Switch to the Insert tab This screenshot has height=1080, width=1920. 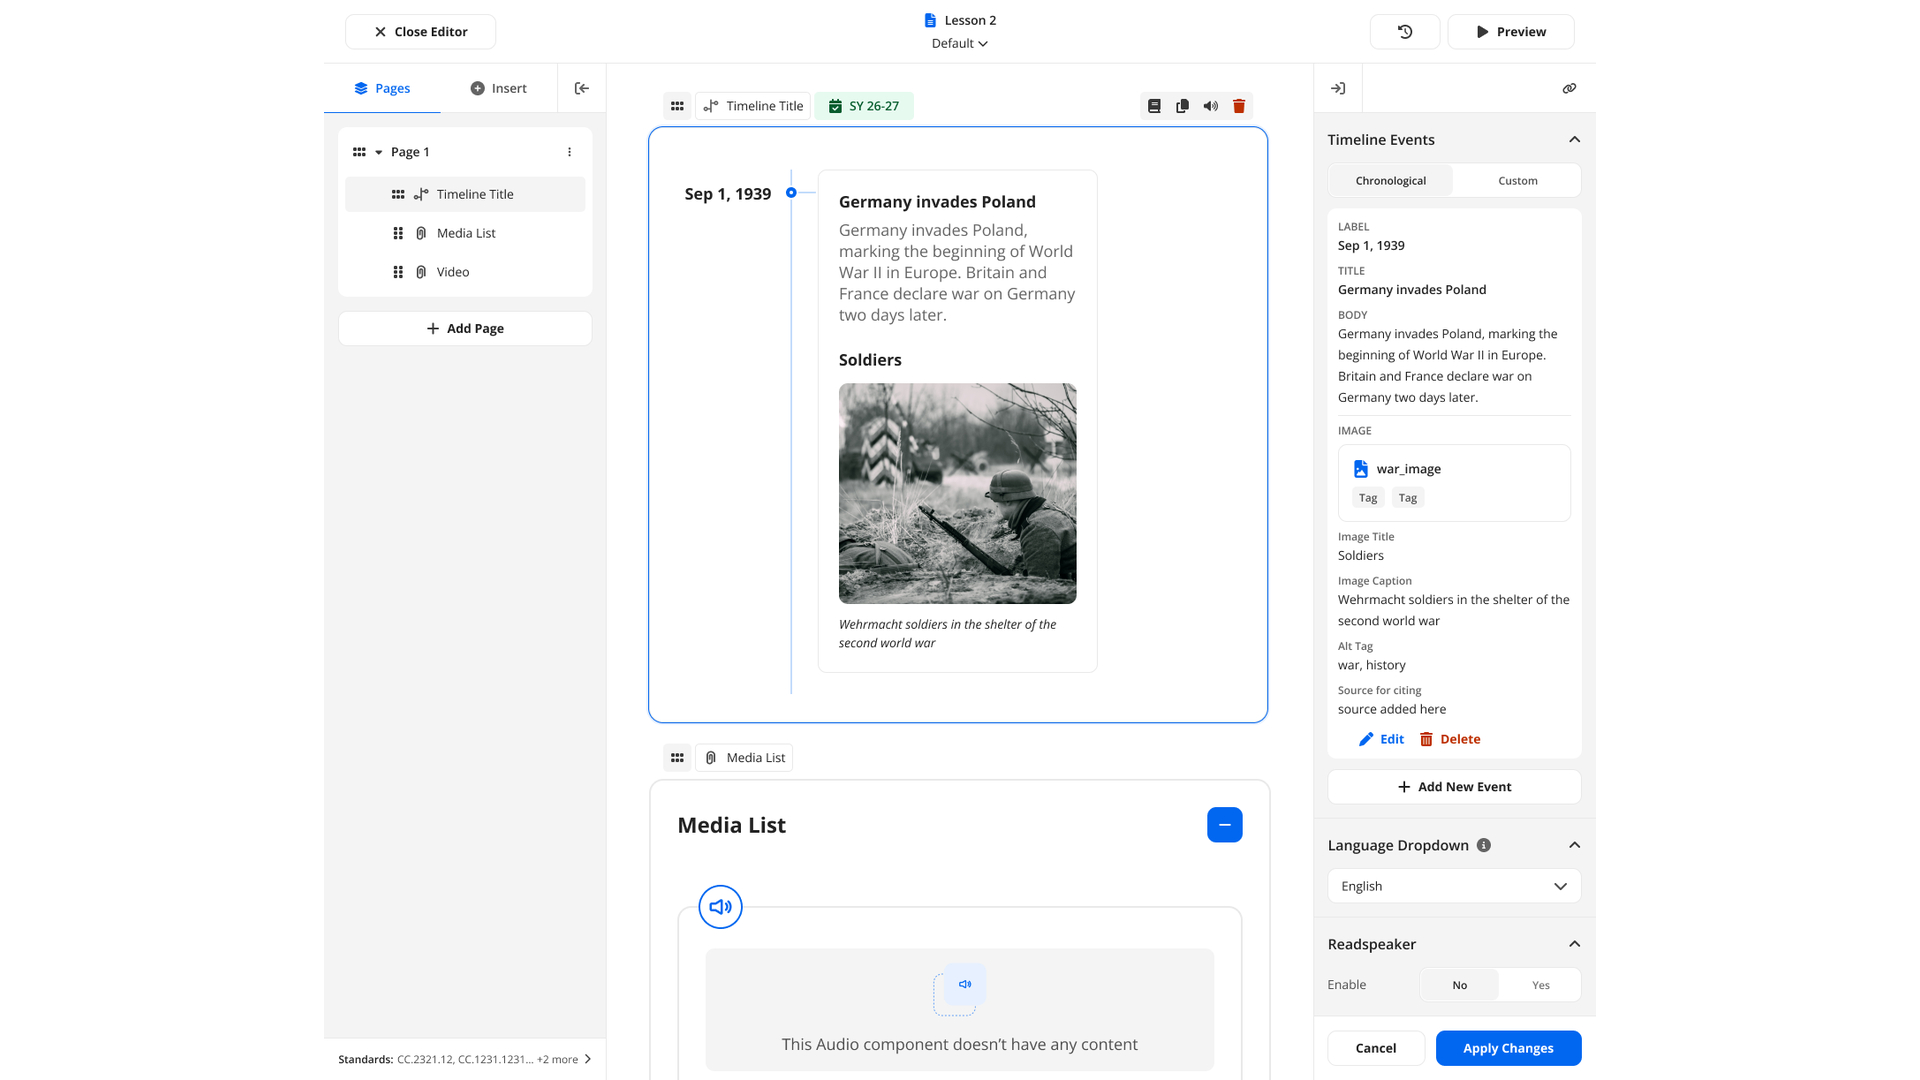tap(498, 88)
